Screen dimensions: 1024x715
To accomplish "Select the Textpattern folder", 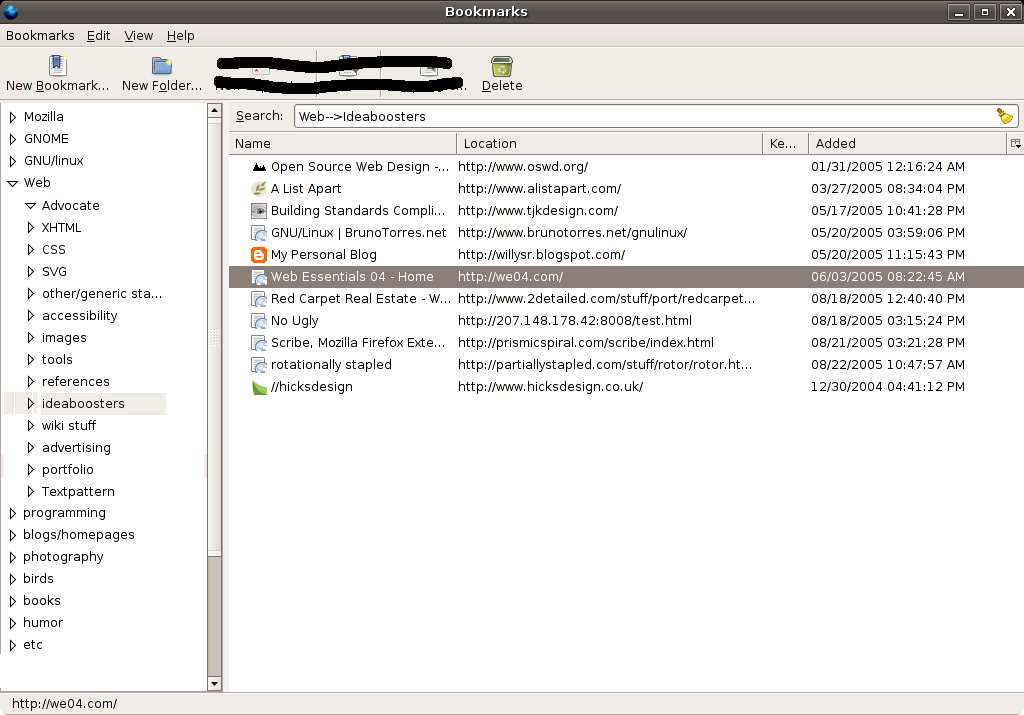I will coord(78,492).
